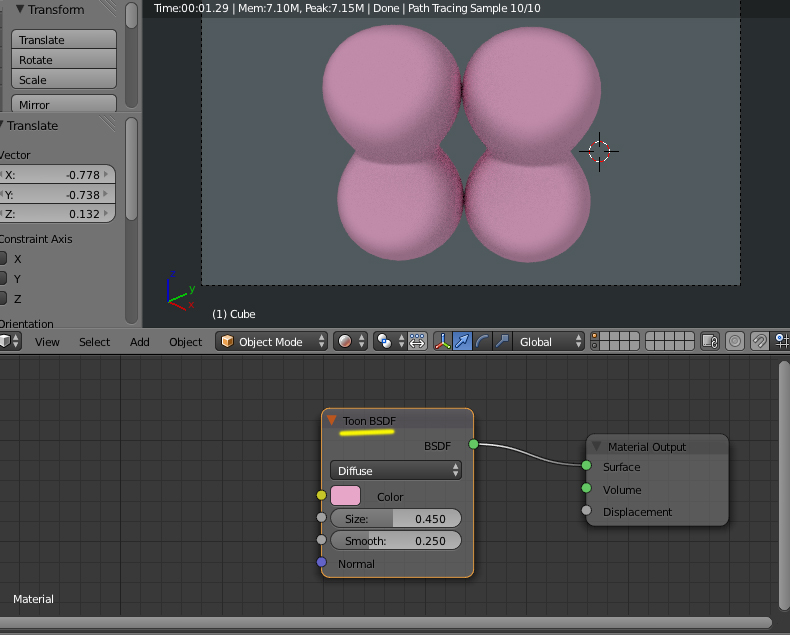Toggle the 3D manipulator axes icon
This screenshot has height=635, width=790.
442,341
